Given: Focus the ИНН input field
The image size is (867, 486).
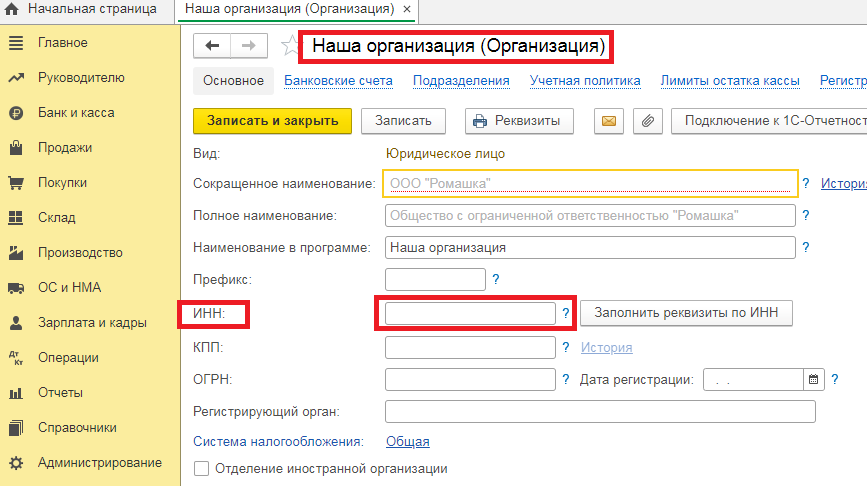Looking at the screenshot, I should click(471, 313).
